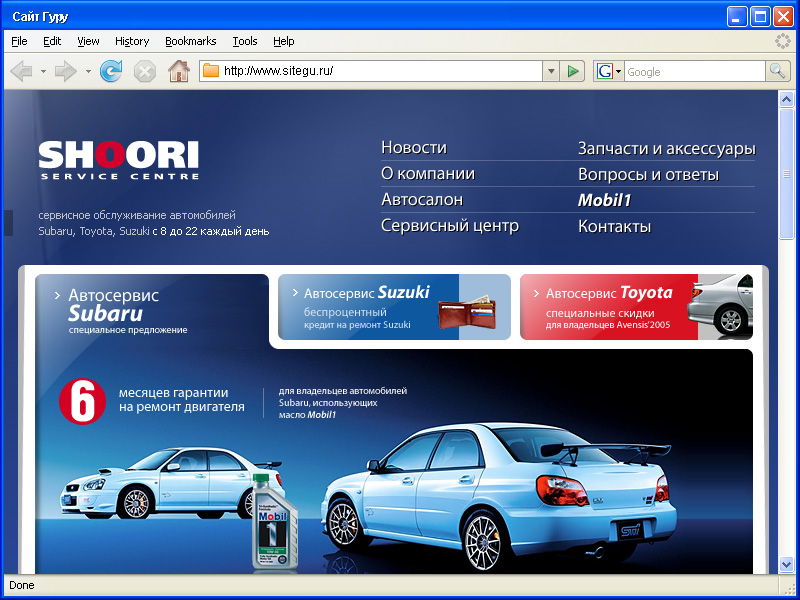Click the Stop loading icon
This screenshot has width=800, height=600.
point(145,71)
